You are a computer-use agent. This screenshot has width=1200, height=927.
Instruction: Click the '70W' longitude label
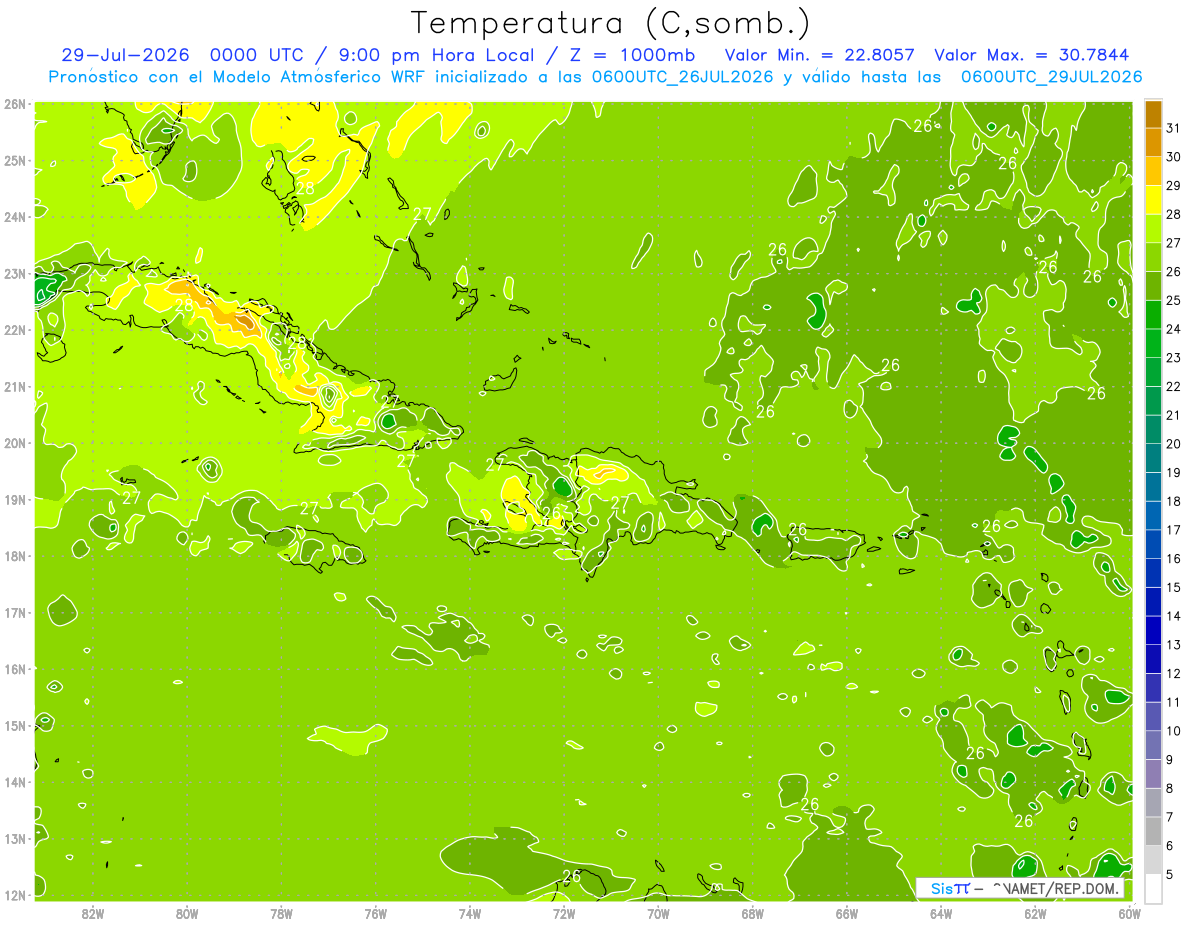click(658, 913)
